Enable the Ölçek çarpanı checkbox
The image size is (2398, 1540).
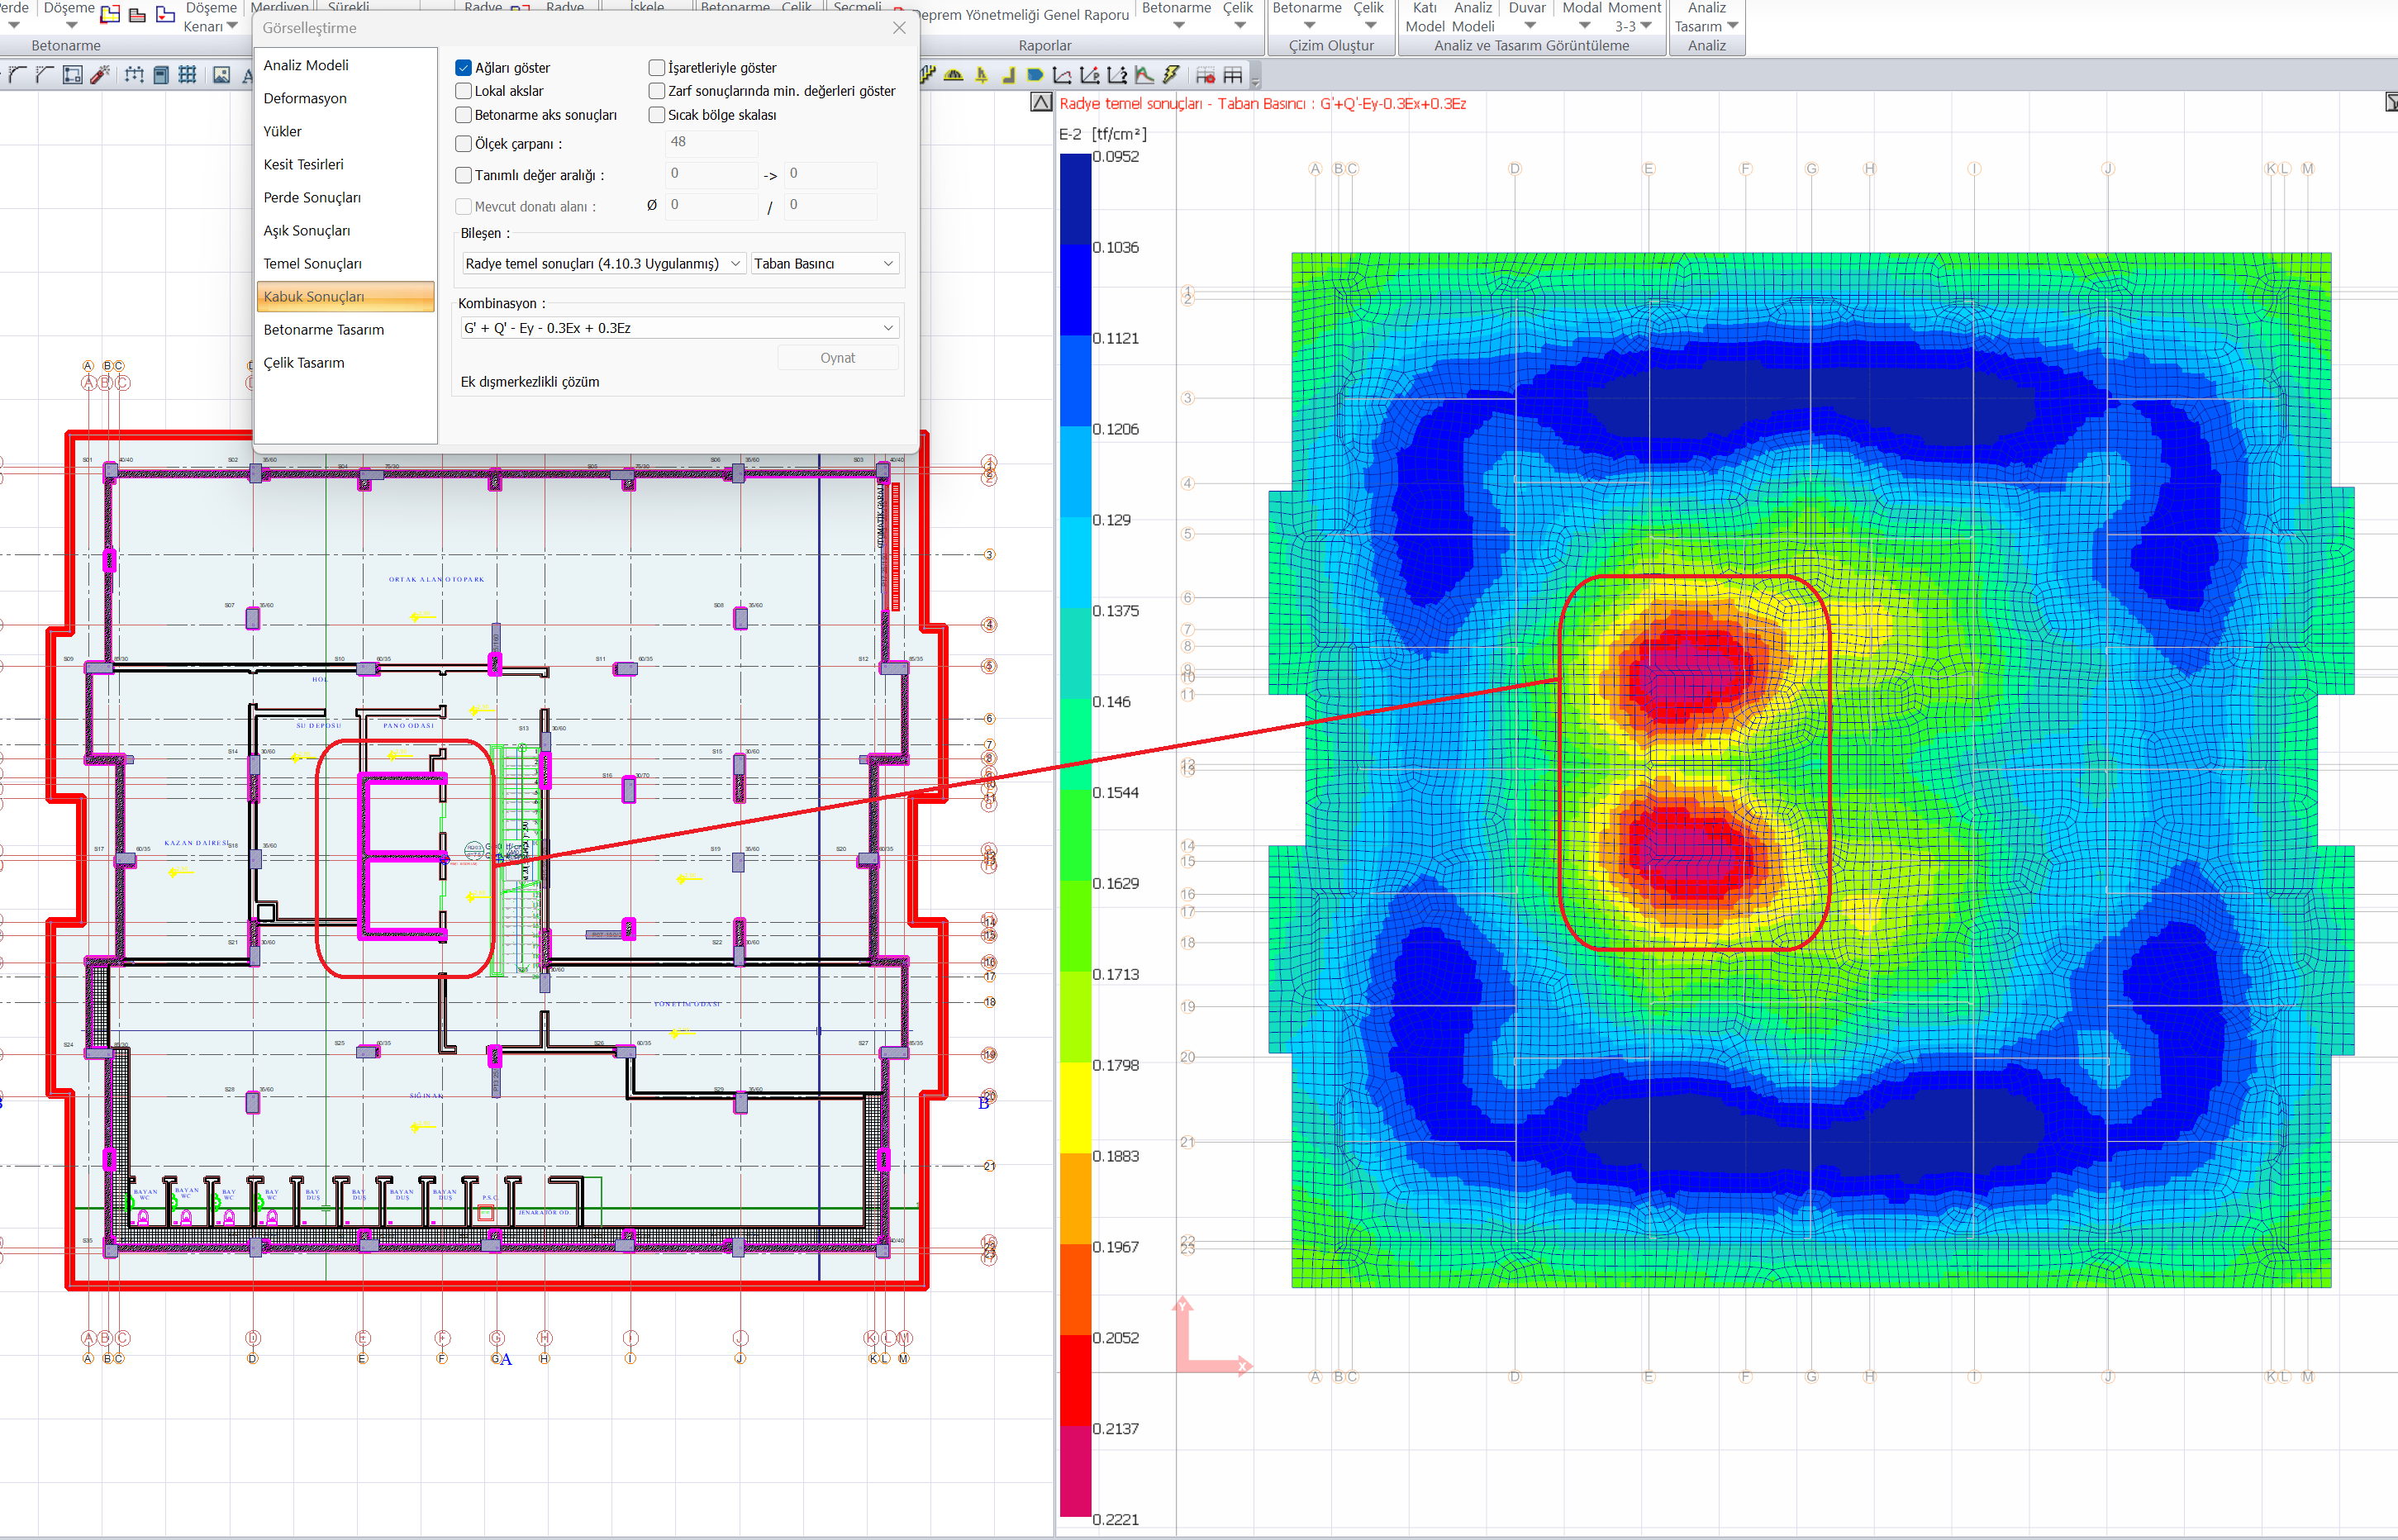(x=463, y=144)
